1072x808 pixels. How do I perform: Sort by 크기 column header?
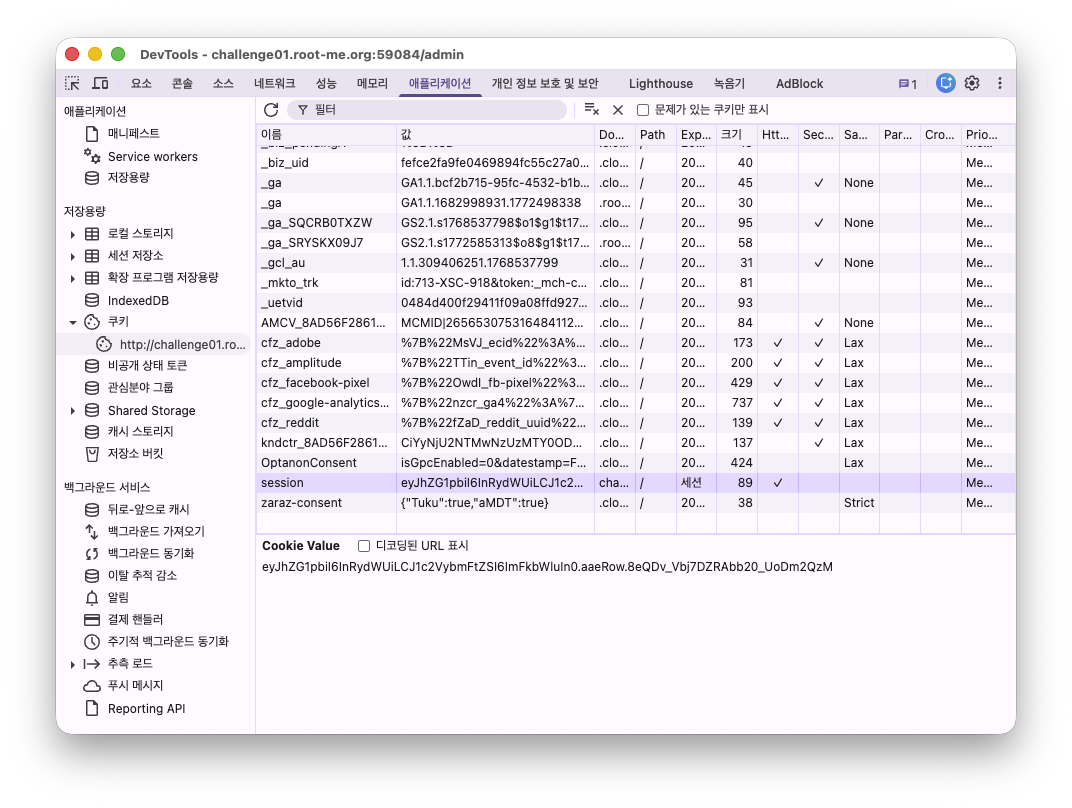736,135
